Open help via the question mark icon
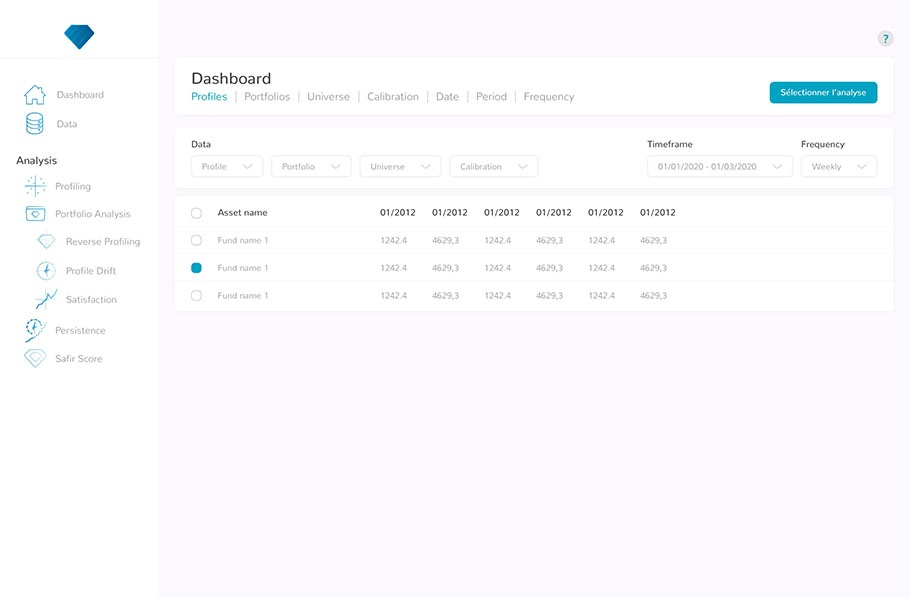 pyautogui.click(x=885, y=39)
